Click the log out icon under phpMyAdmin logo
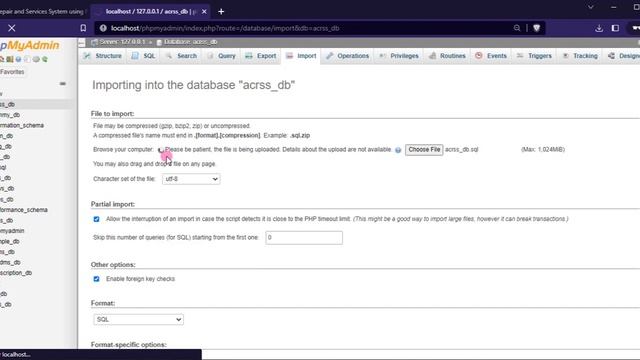 point(9,60)
